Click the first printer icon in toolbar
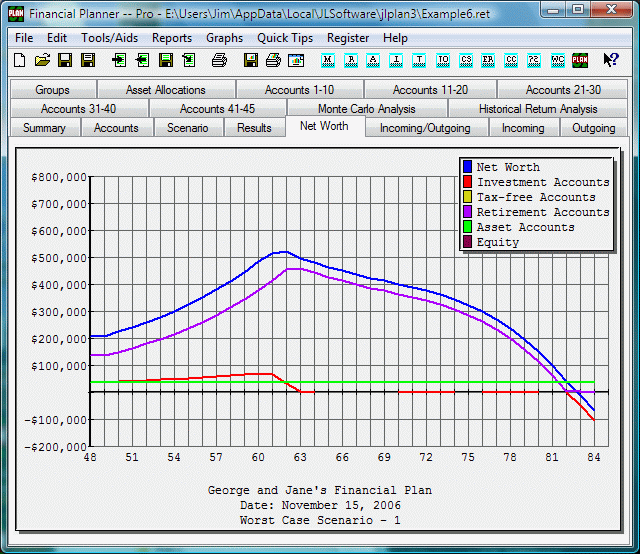This screenshot has width=640, height=554. click(219, 61)
